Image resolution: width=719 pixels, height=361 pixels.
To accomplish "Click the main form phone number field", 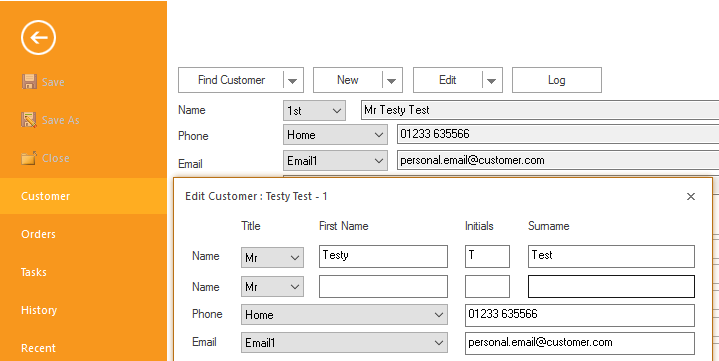I will coord(558,134).
